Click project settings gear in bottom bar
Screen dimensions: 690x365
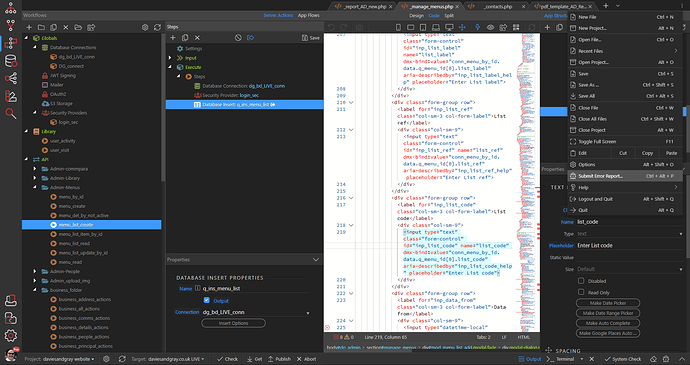tap(106, 359)
